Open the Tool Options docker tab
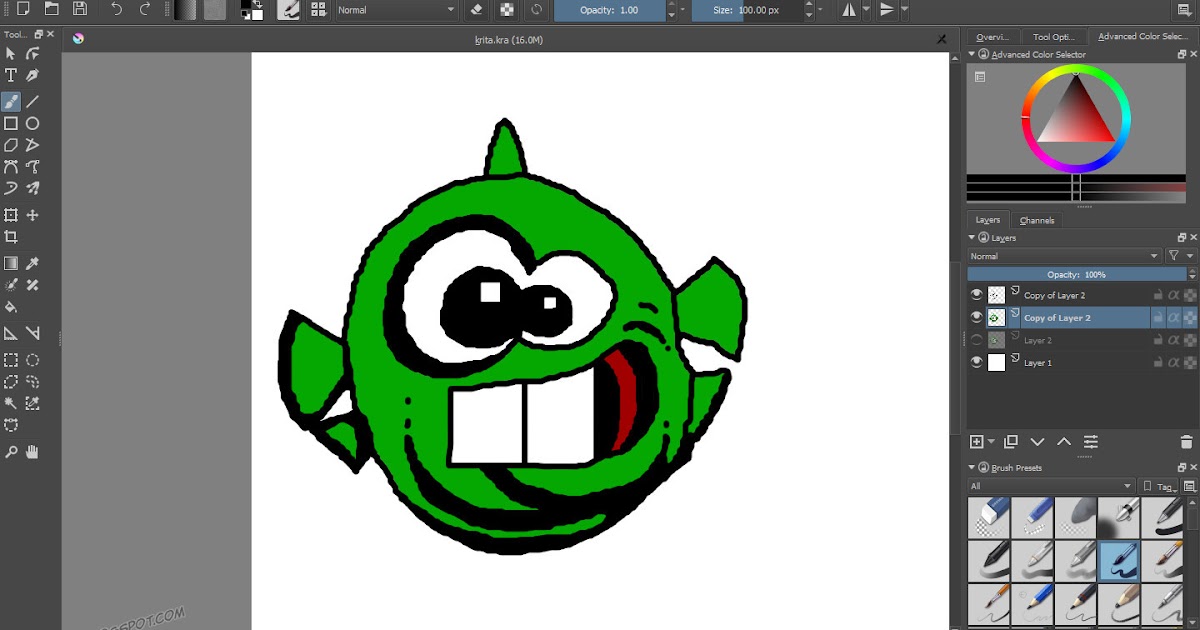Viewport: 1200px width, 630px height. coord(1054,37)
